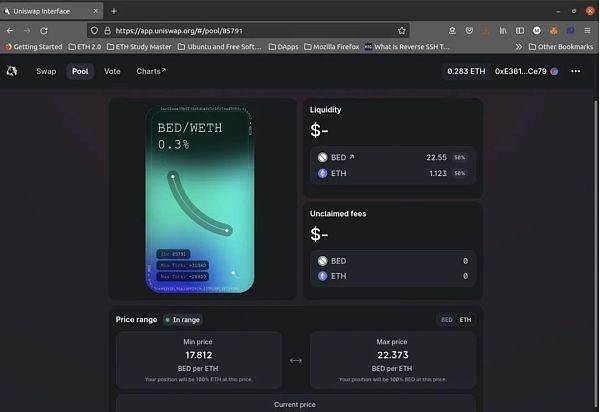Viewport: 600px width, 412px height.
Task: Click the ETH token icon under Liquidity
Action: (323, 173)
